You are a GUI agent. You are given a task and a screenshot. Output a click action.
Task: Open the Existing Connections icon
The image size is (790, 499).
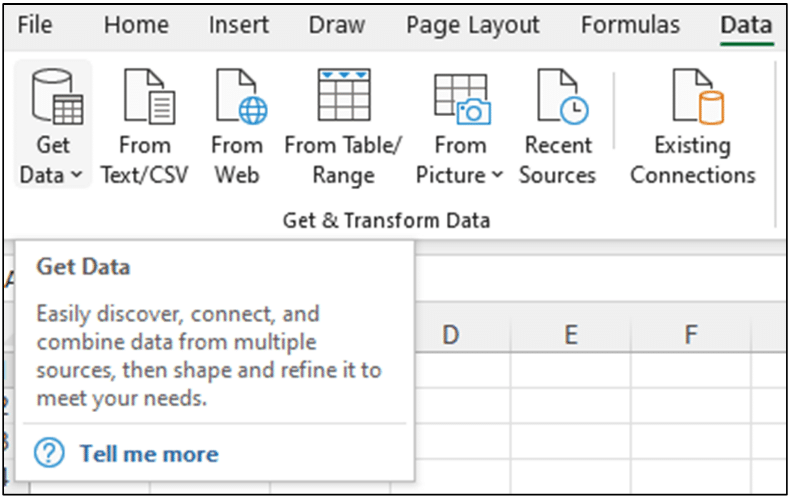698,97
